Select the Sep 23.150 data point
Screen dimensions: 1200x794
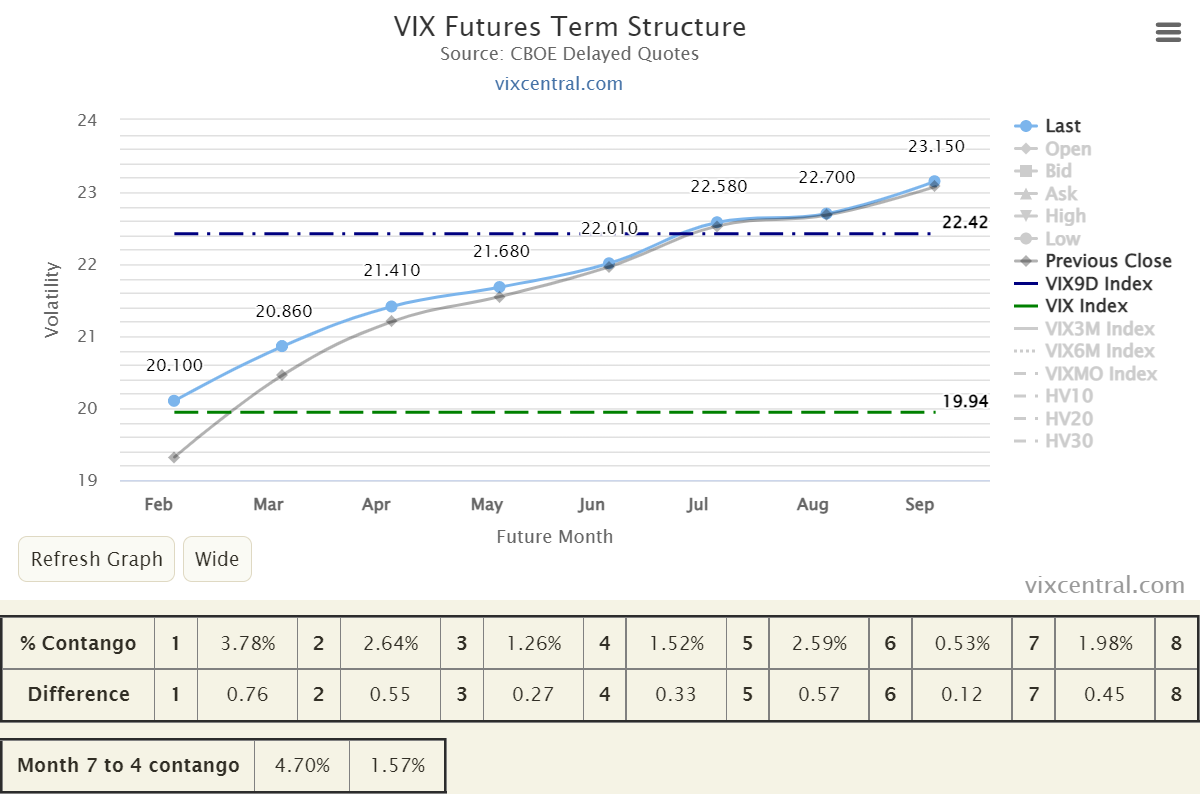pos(934,182)
